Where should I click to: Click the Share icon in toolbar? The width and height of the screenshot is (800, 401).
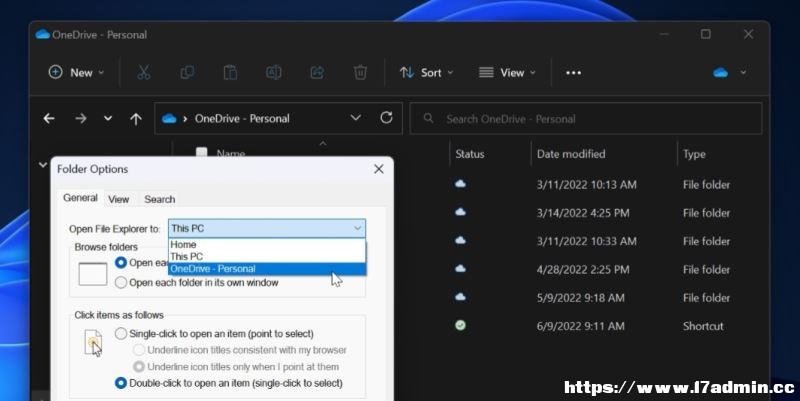point(317,72)
